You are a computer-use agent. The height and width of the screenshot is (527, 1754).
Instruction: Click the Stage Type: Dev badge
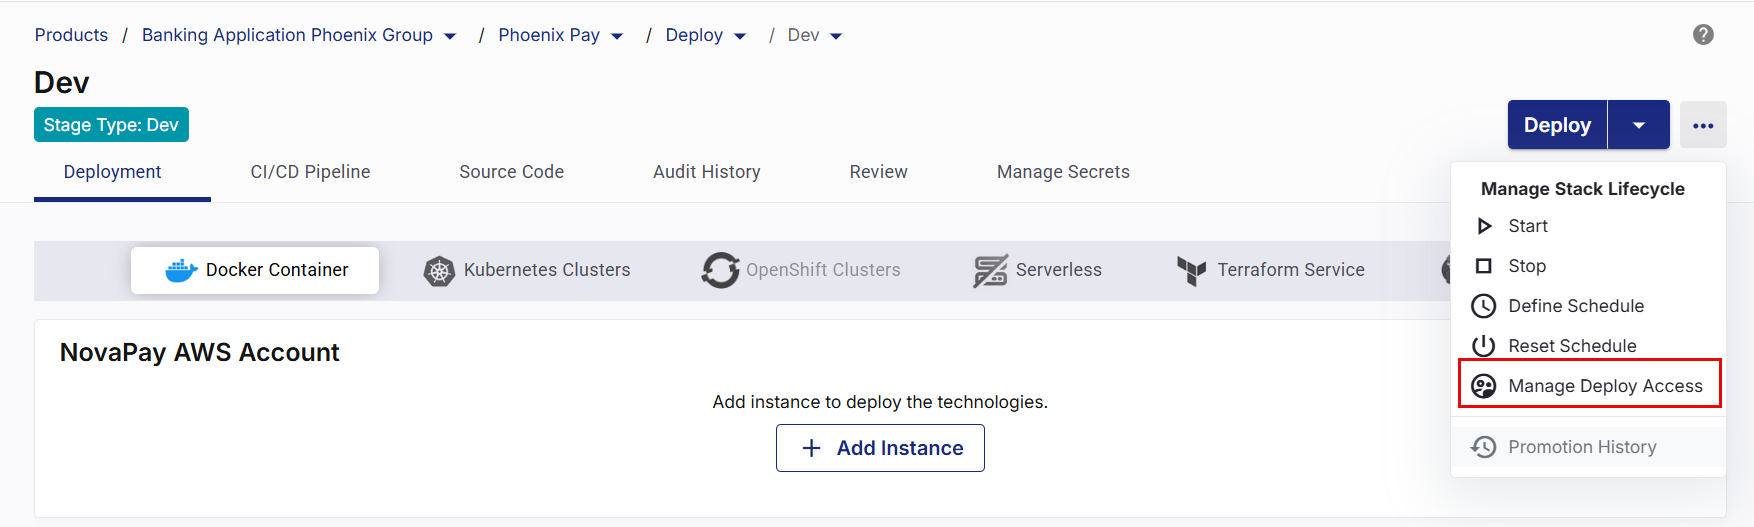pyautogui.click(x=111, y=125)
